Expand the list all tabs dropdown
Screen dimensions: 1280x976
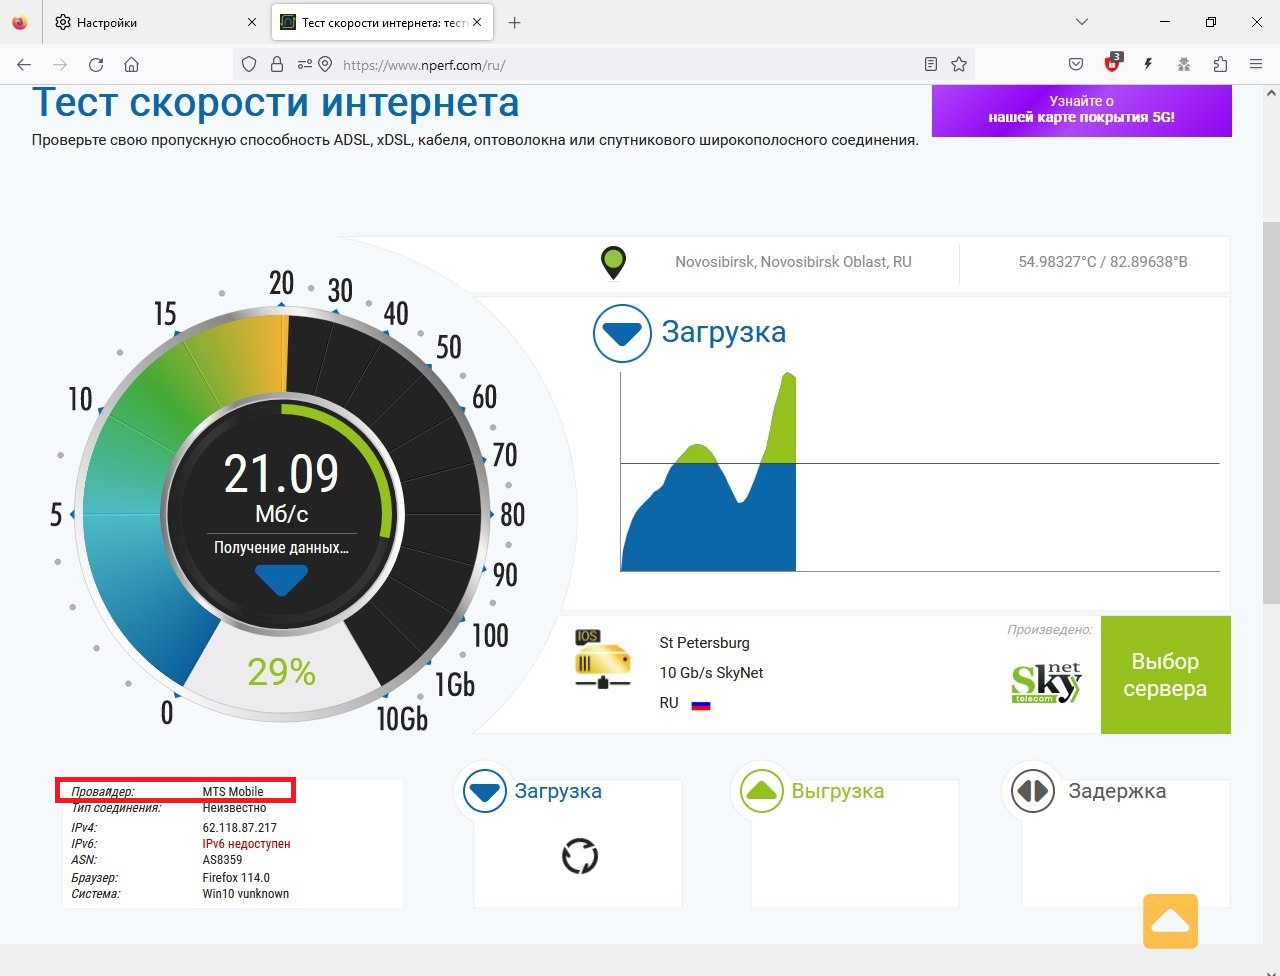[x=1081, y=22]
